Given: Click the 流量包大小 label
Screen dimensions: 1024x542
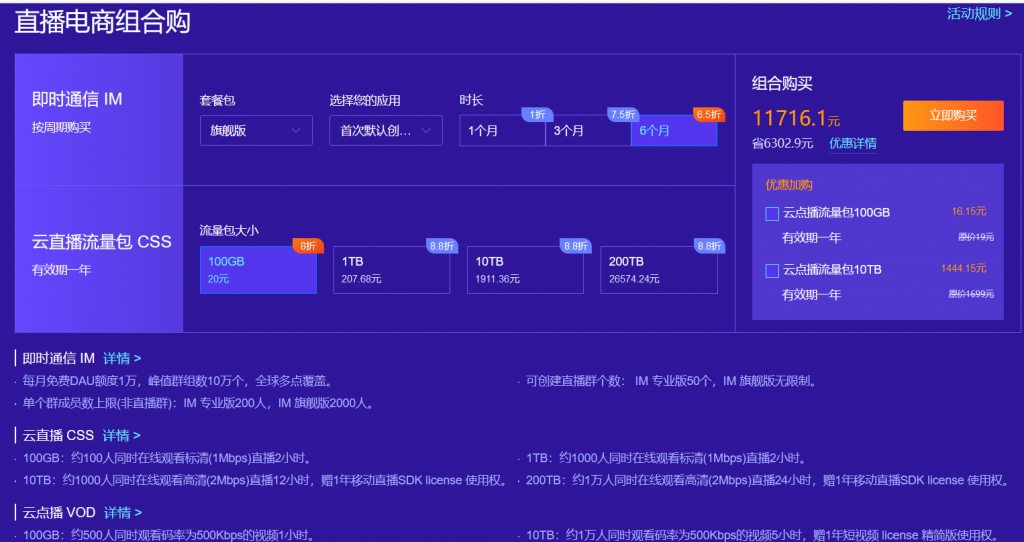Looking at the screenshot, I should pos(229,231).
